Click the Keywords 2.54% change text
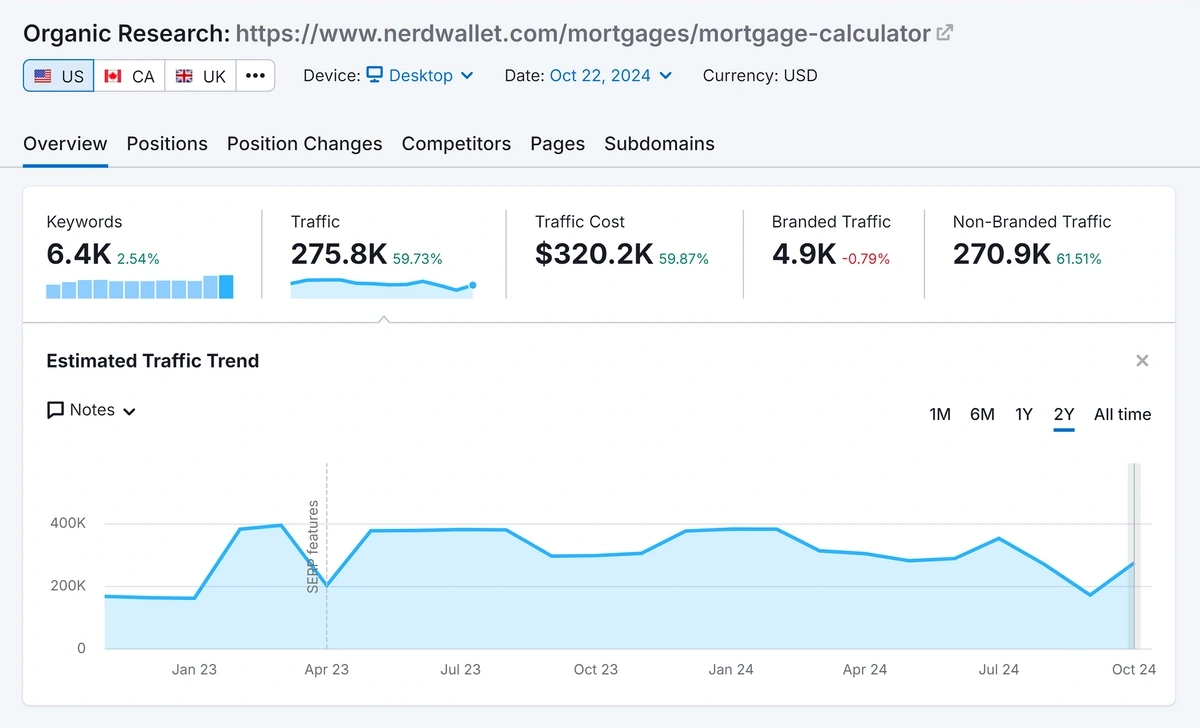Viewport: 1200px width, 728px height. click(x=138, y=258)
